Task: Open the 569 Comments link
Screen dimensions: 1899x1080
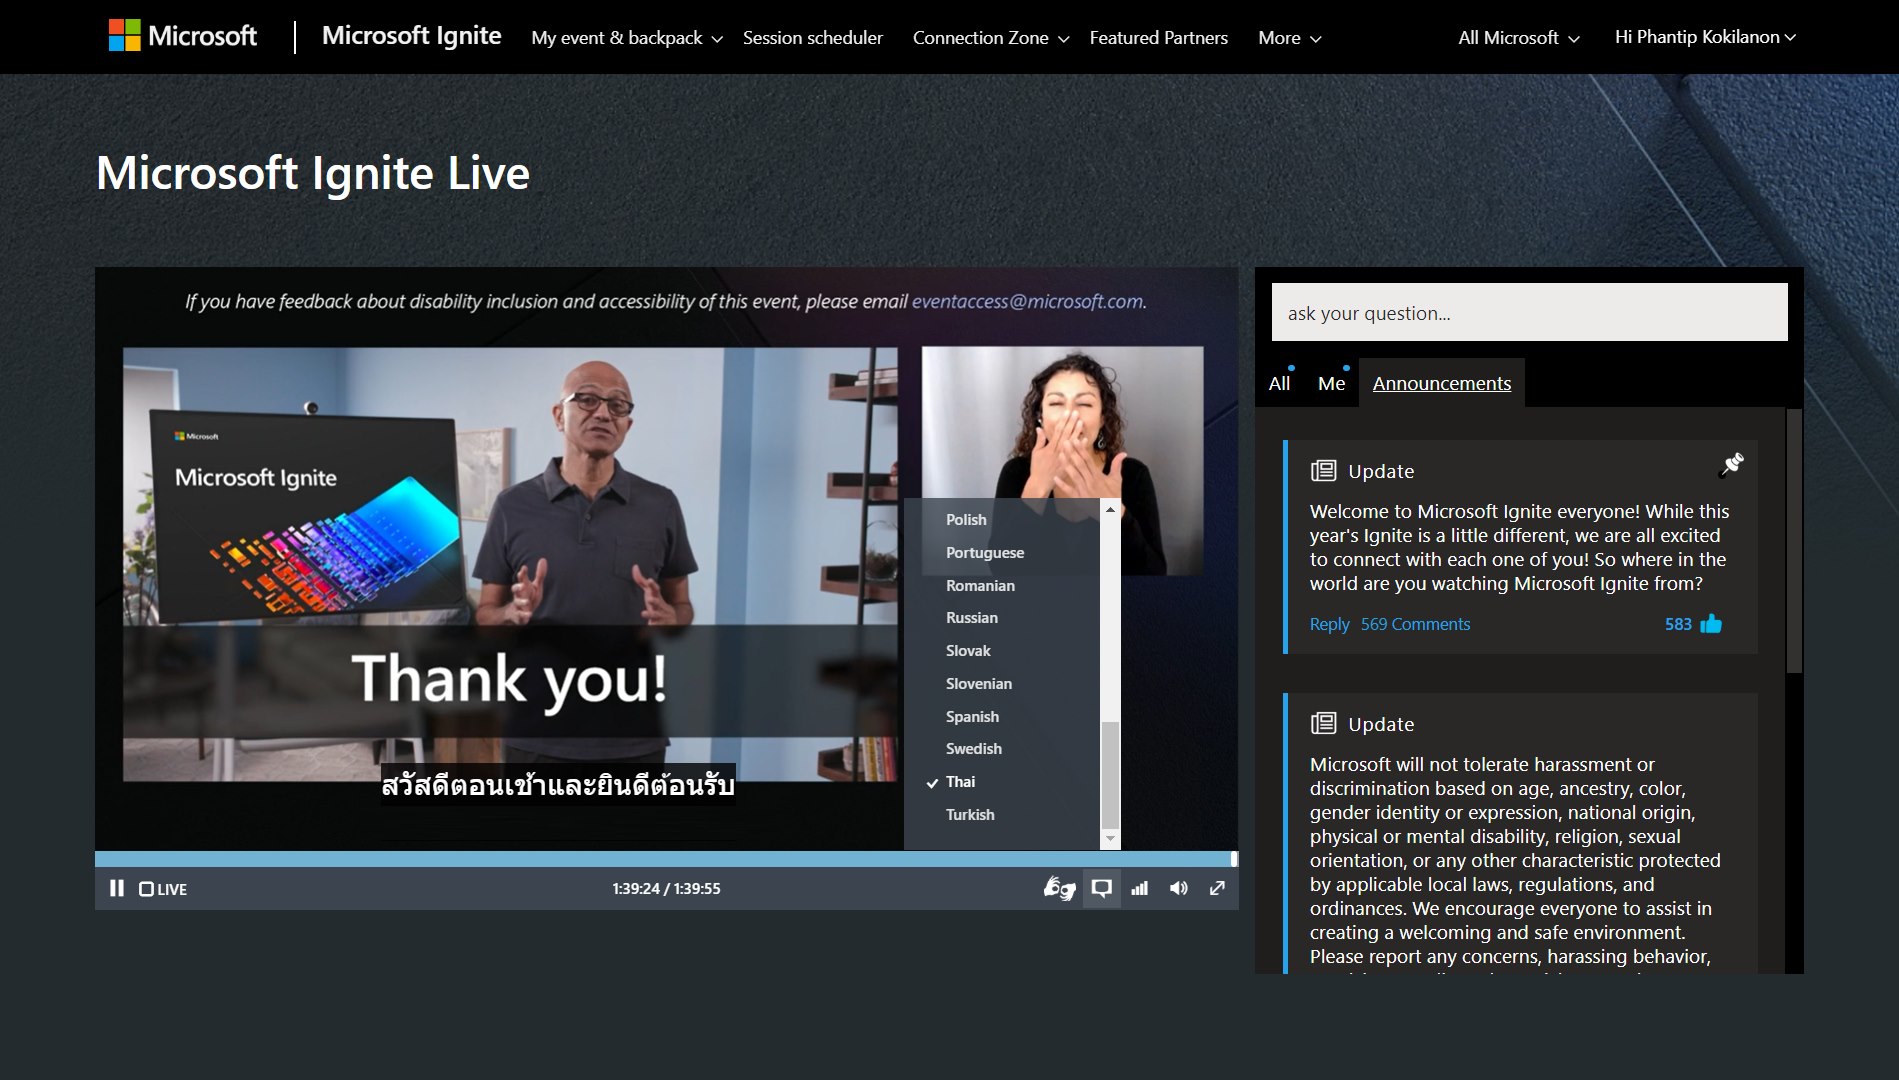Action: point(1415,624)
